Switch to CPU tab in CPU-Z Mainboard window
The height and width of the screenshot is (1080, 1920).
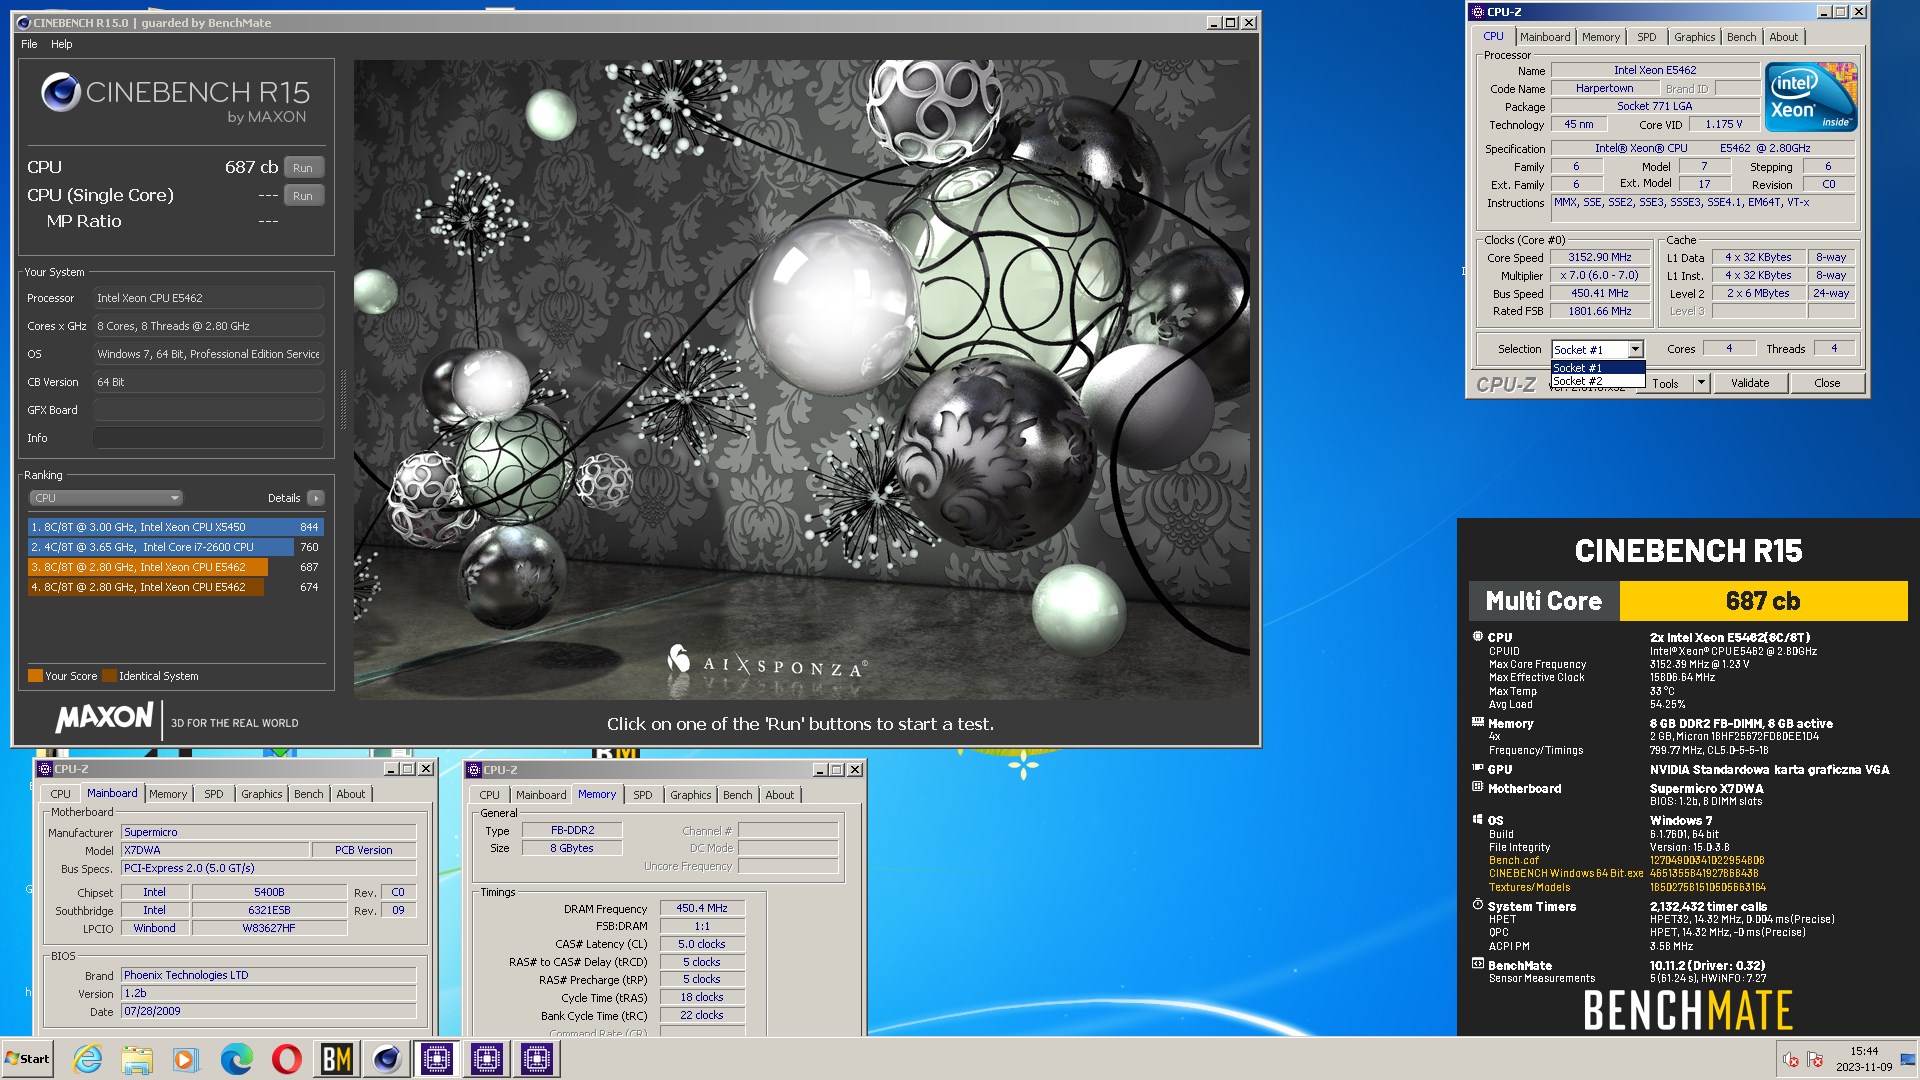[x=61, y=794]
